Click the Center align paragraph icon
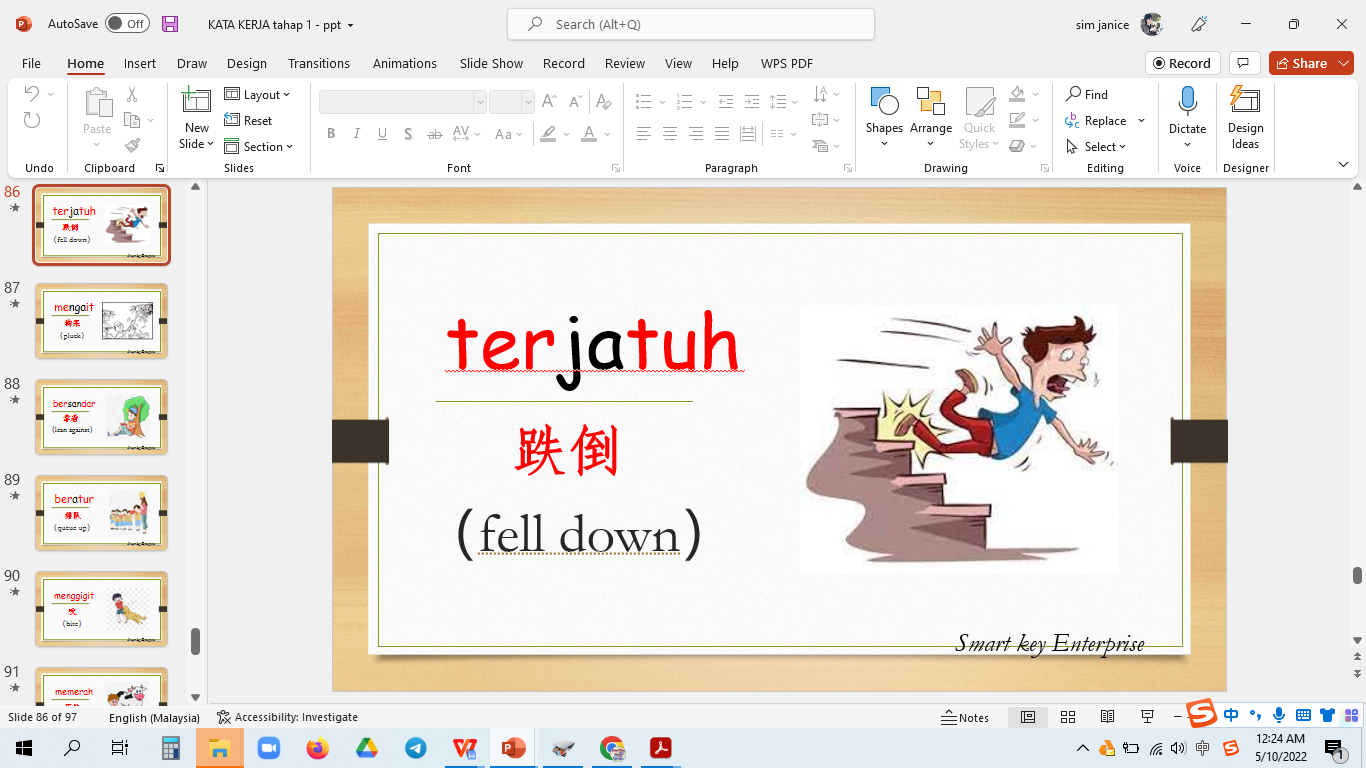 click(x=669, y=132)
